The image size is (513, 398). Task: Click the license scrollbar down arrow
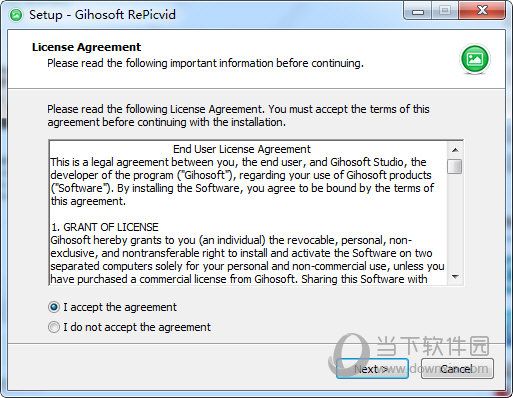point(455,277)
